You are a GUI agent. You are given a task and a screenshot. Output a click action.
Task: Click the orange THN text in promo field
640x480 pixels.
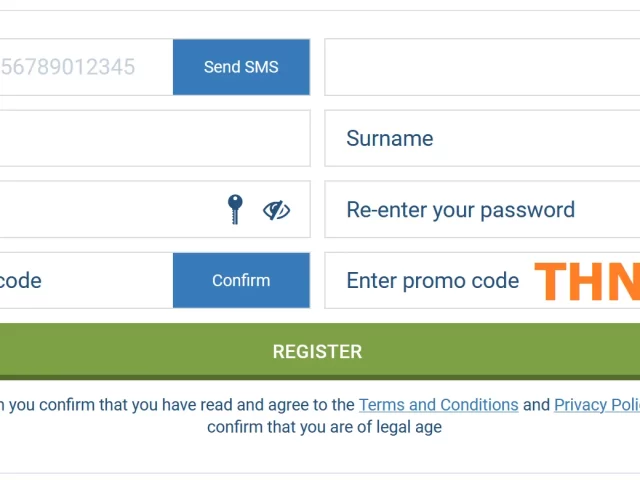tap(587, 281)
